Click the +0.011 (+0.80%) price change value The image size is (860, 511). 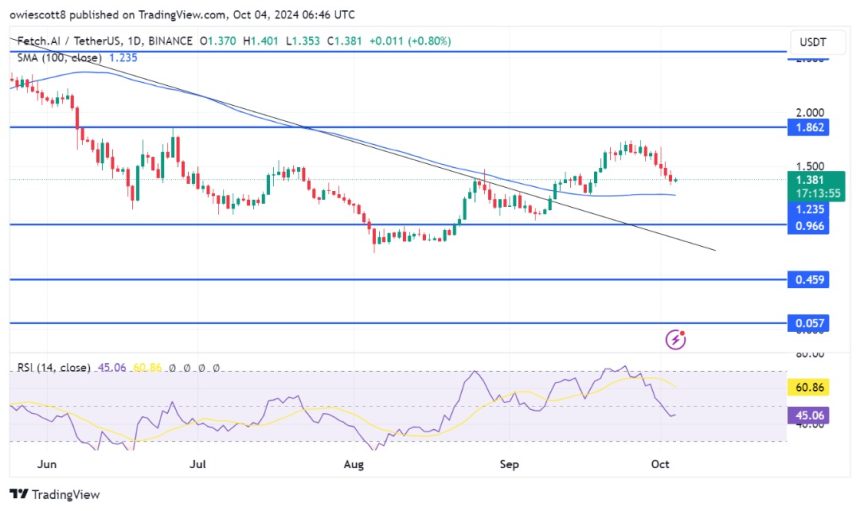414,41
